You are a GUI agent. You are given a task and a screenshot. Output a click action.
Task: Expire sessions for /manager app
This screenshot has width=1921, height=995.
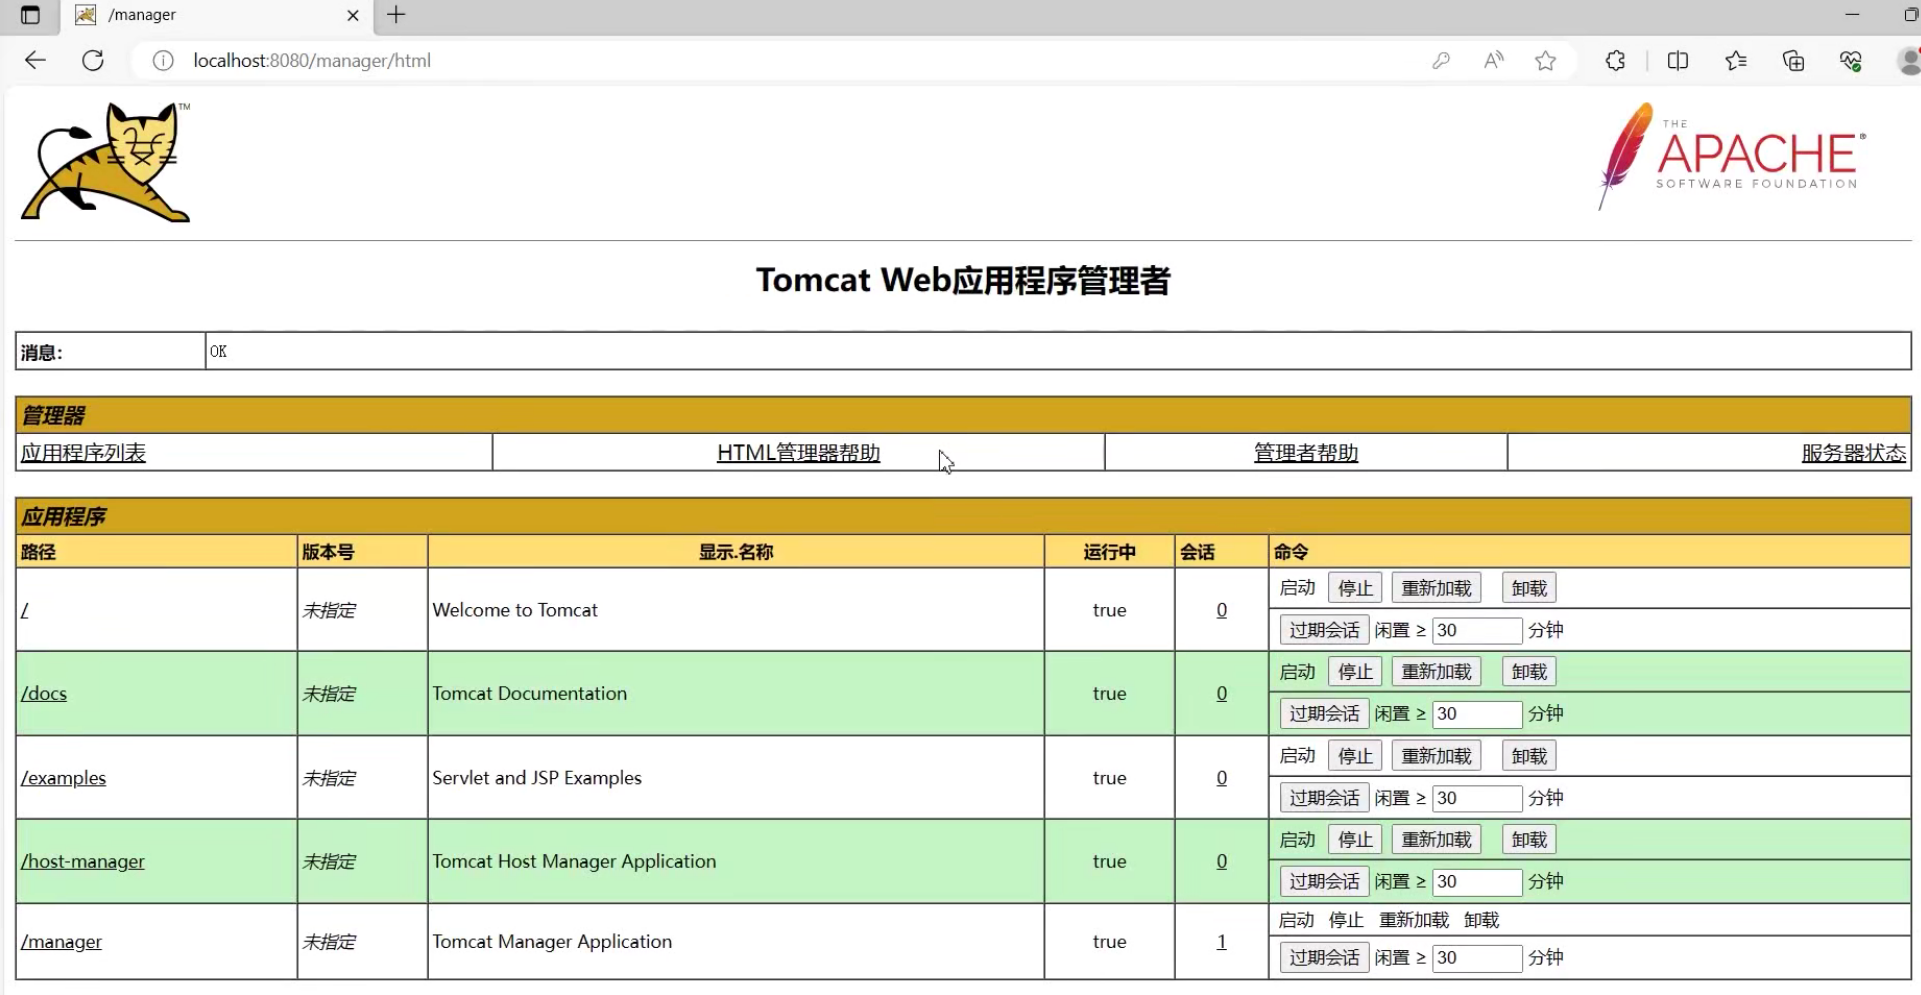(x=1324, y=958)
